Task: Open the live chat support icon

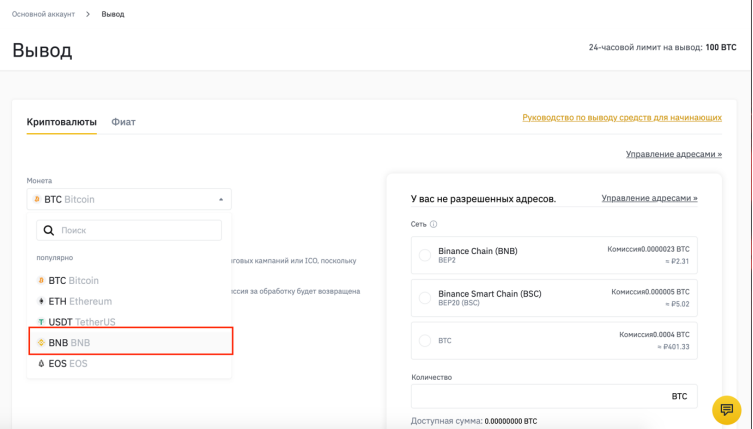Action: [727, 410]
